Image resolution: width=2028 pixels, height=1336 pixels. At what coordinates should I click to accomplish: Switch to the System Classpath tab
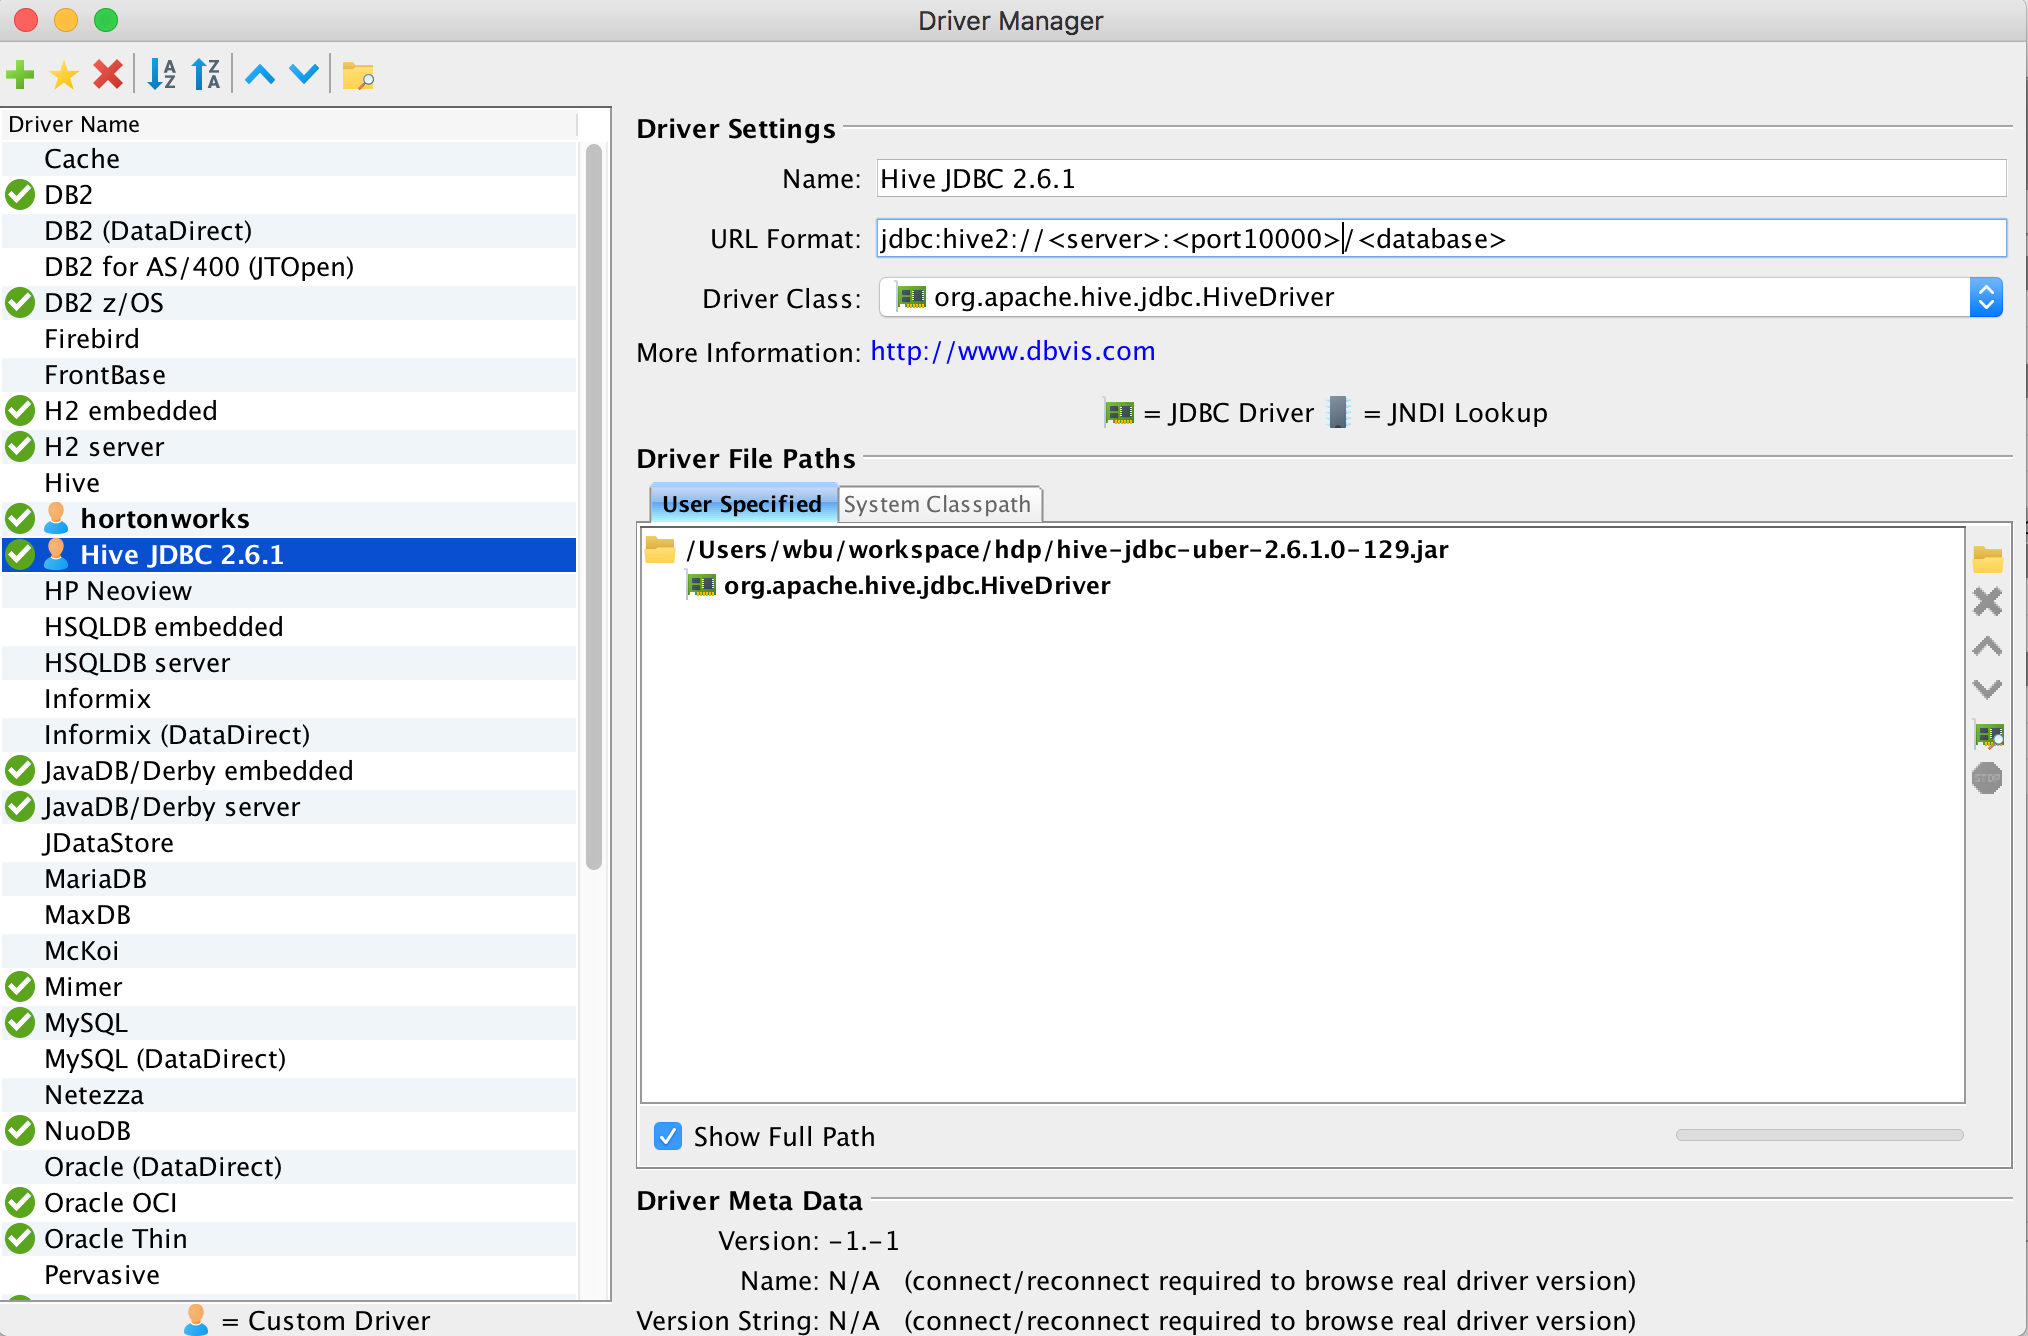pyautogui.click(x=938, y=503)
